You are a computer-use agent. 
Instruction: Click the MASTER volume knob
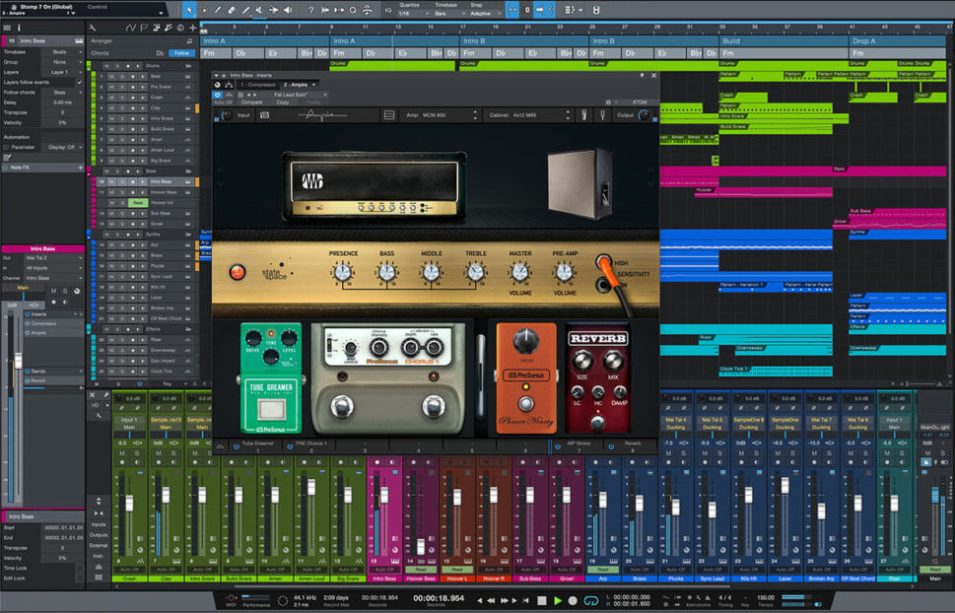click(520, 272)
